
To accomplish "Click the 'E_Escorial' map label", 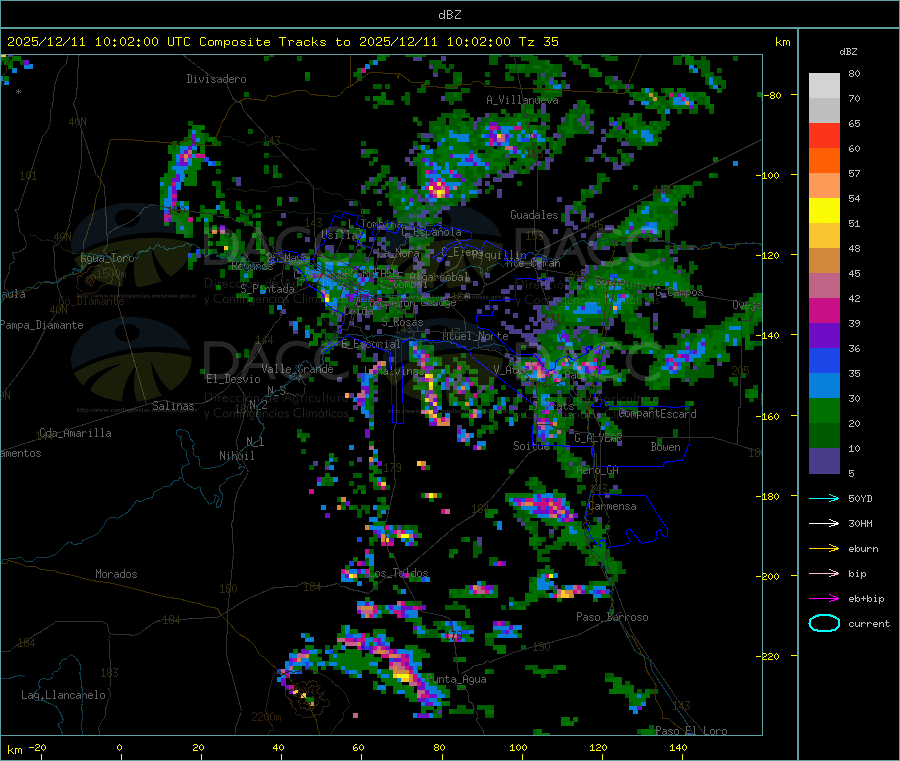I will [371, 344].
